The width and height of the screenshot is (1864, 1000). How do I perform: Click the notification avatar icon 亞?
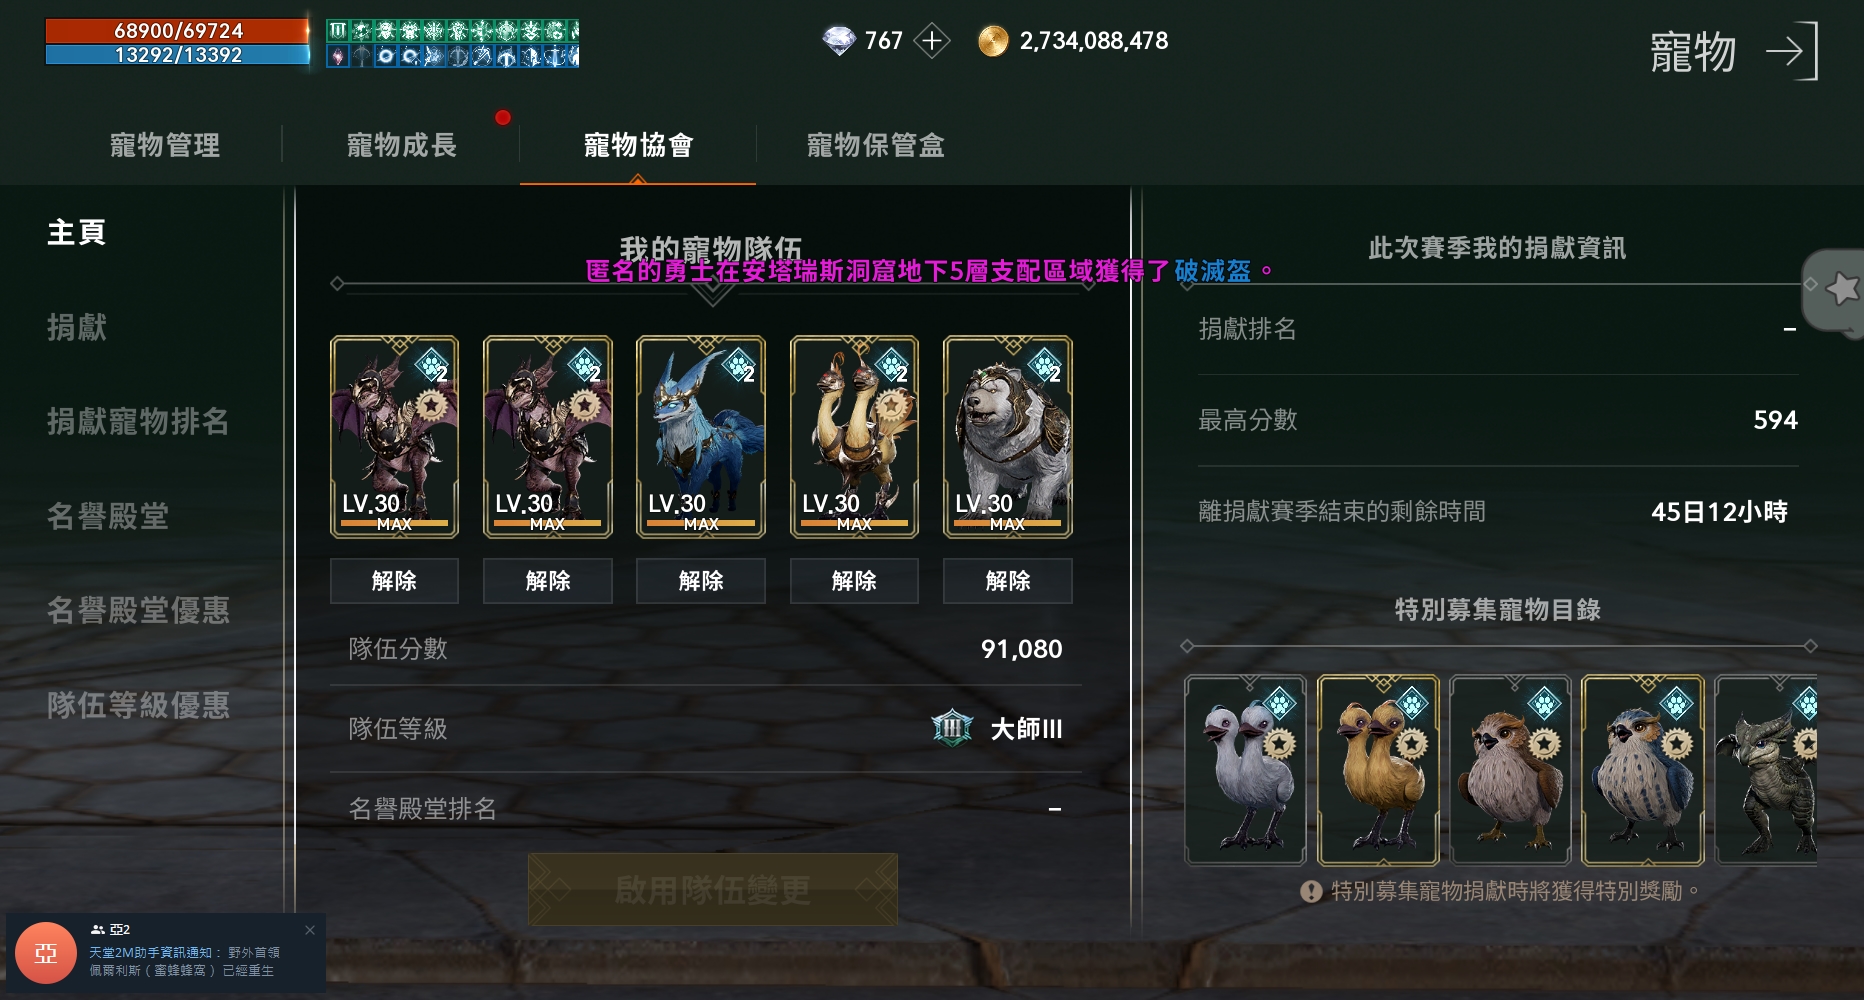(x=46, y=953)
